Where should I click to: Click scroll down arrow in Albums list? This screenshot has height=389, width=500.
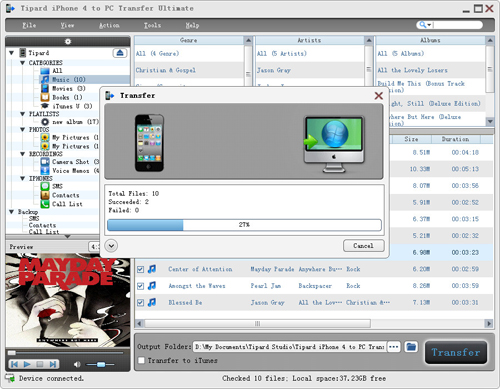tap(490, 121)
